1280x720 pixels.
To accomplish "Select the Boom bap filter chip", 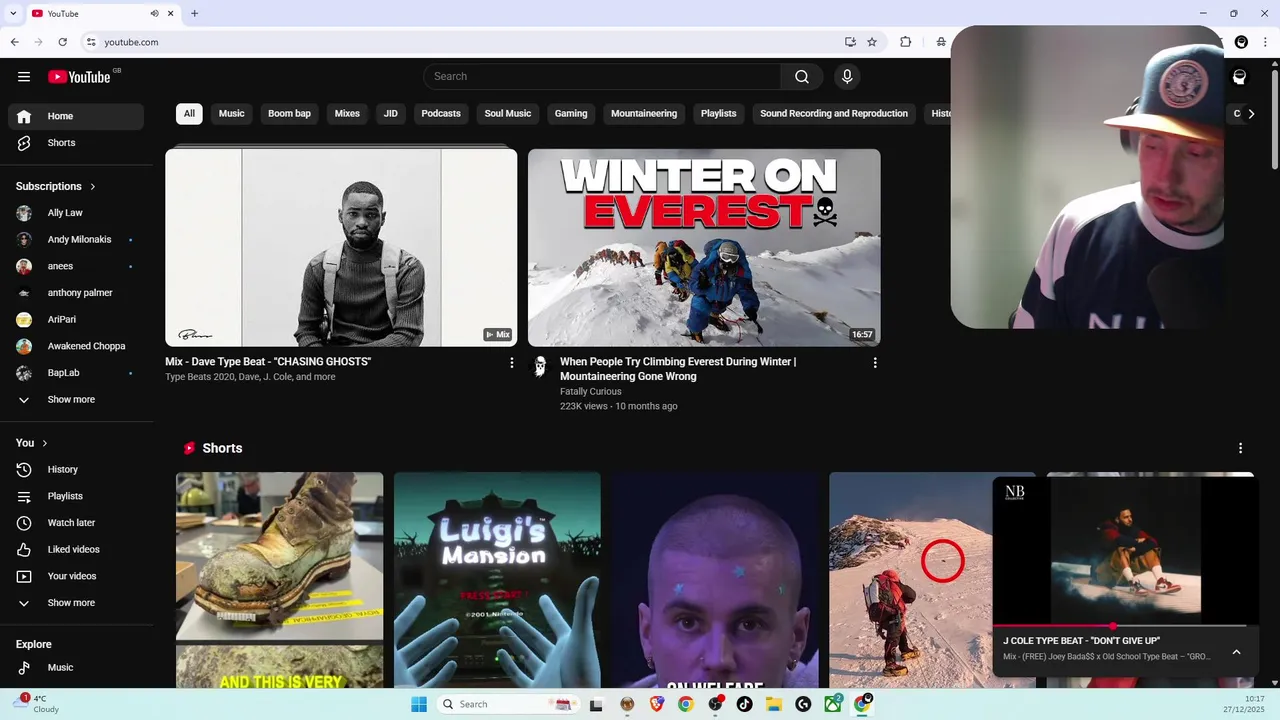I will coord(289,114).
